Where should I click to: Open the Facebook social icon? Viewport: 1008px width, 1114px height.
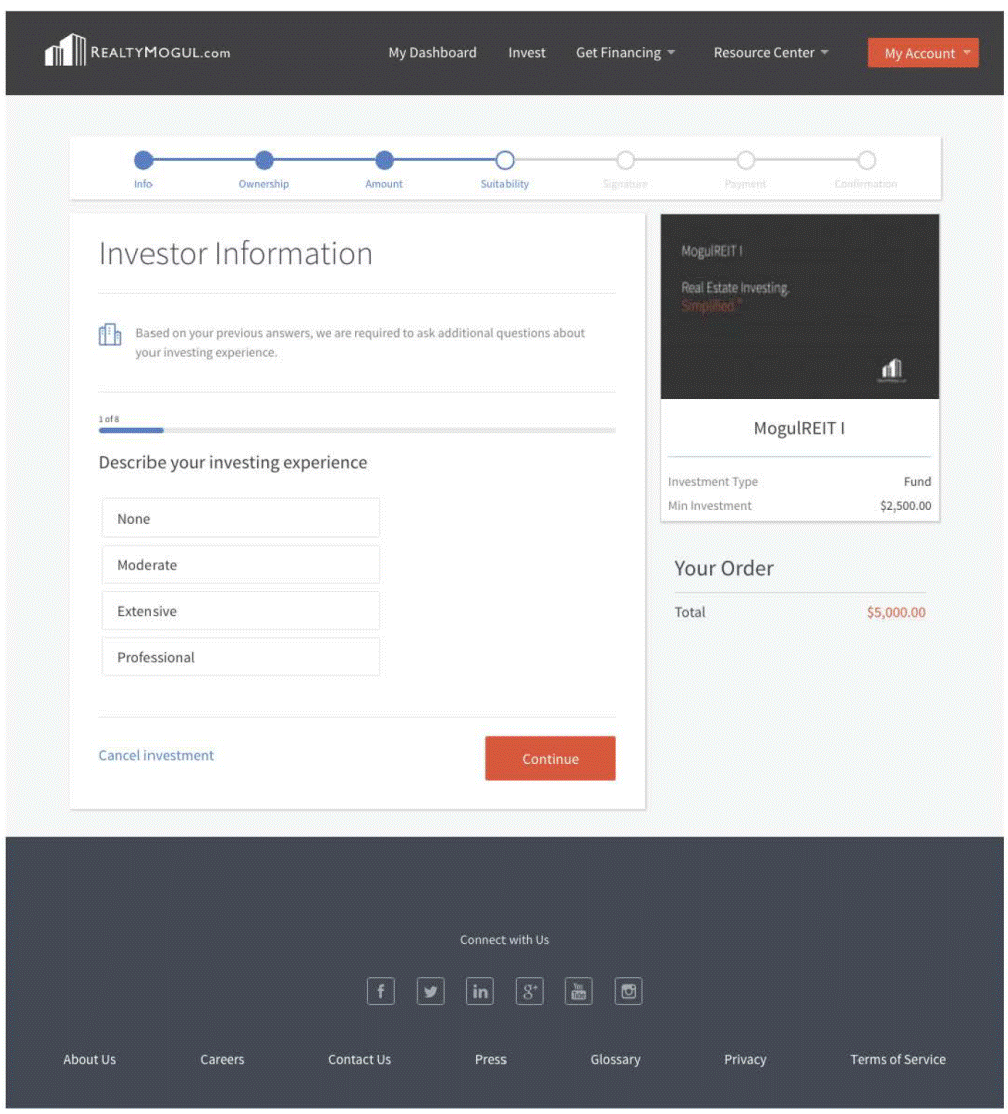click(x=380, y=991)
